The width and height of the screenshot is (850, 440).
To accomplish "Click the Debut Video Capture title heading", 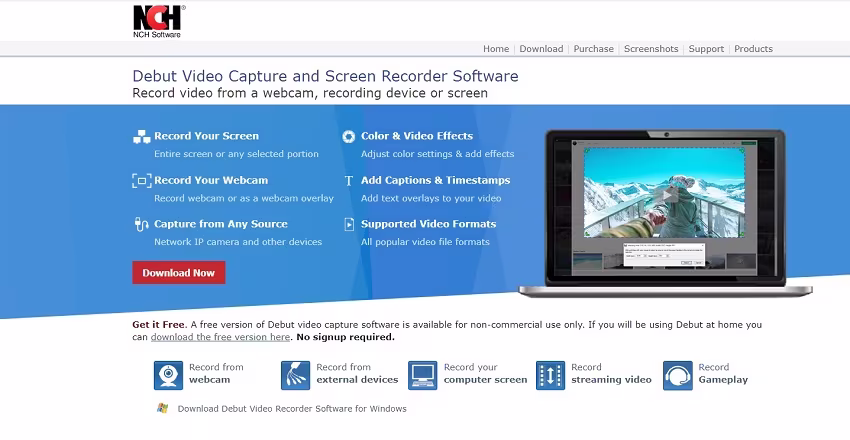I will [x=325, y=76].
